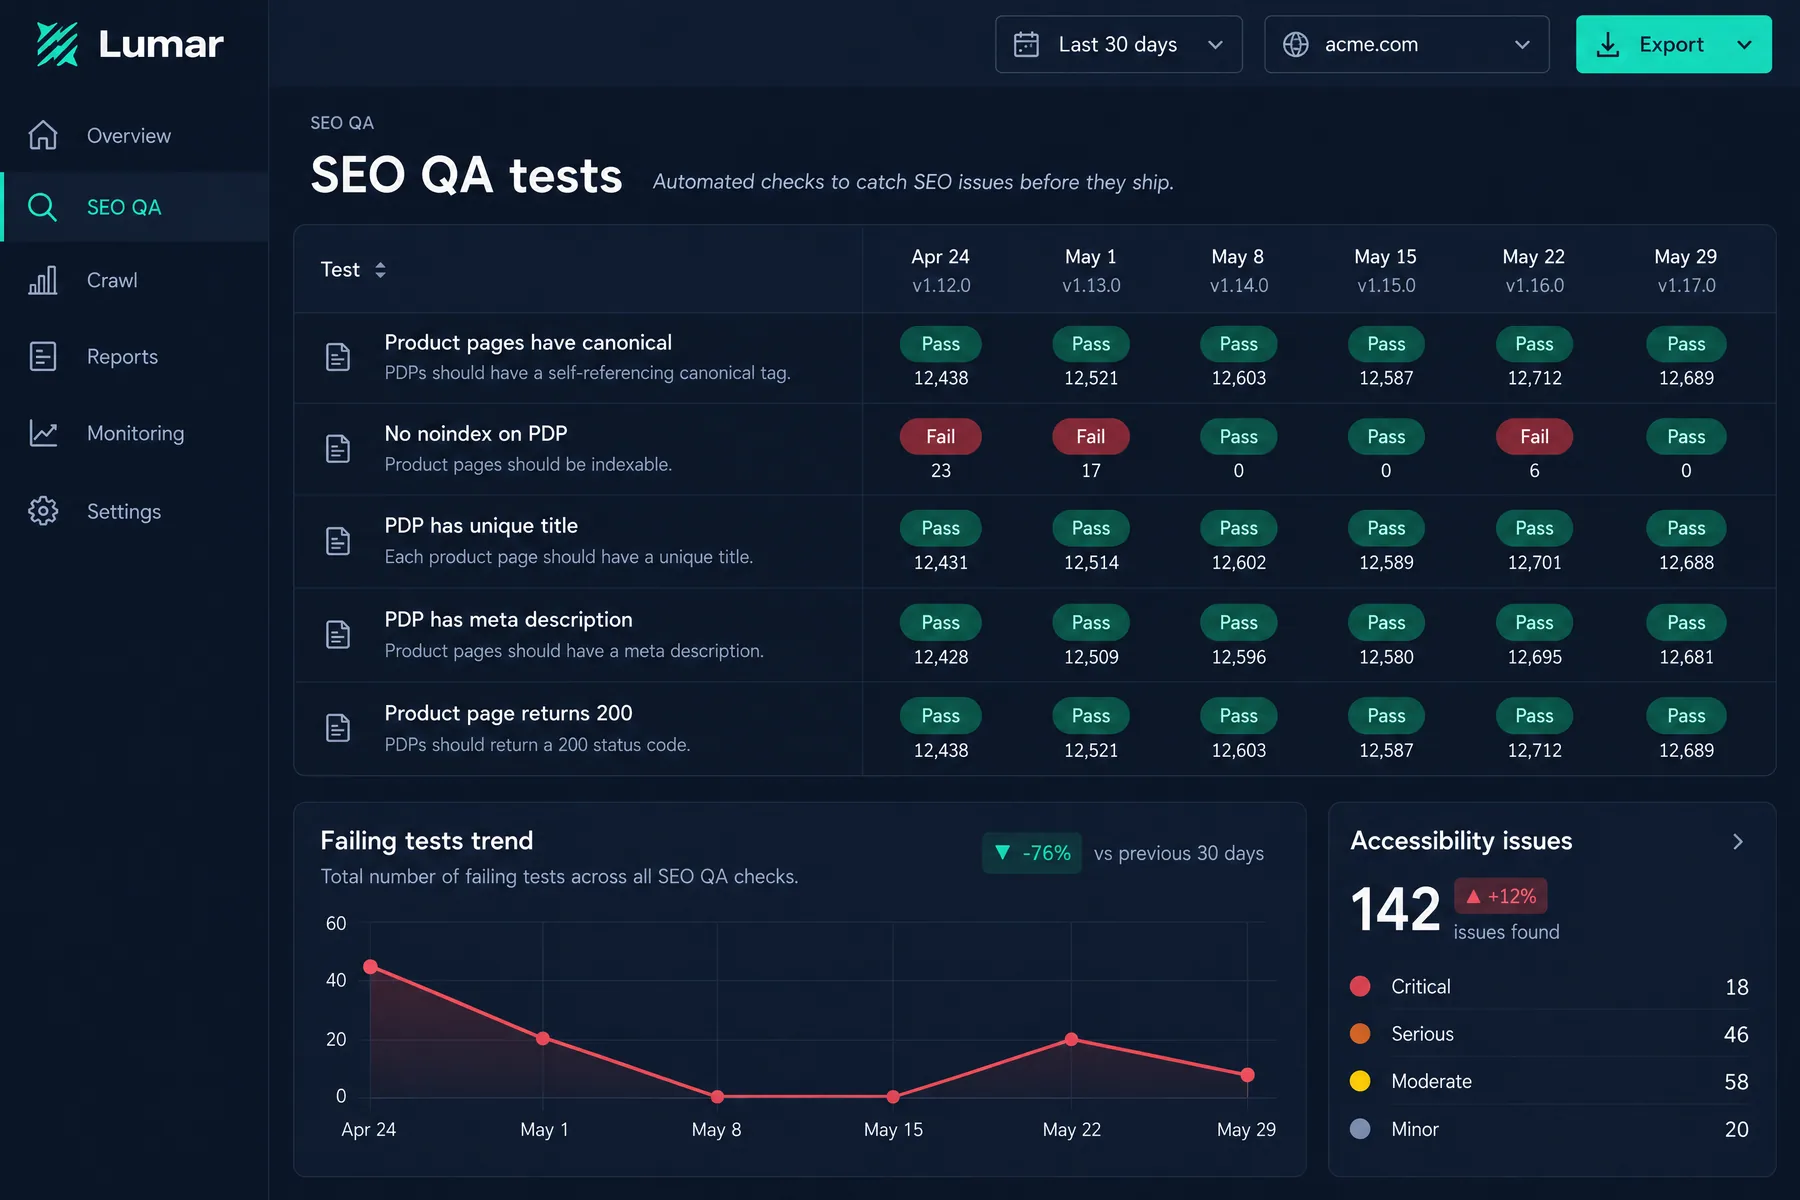Screen dimensions: 1800x1200
Task: Click document icon for PDP has meta description
Action: (338, 635)
